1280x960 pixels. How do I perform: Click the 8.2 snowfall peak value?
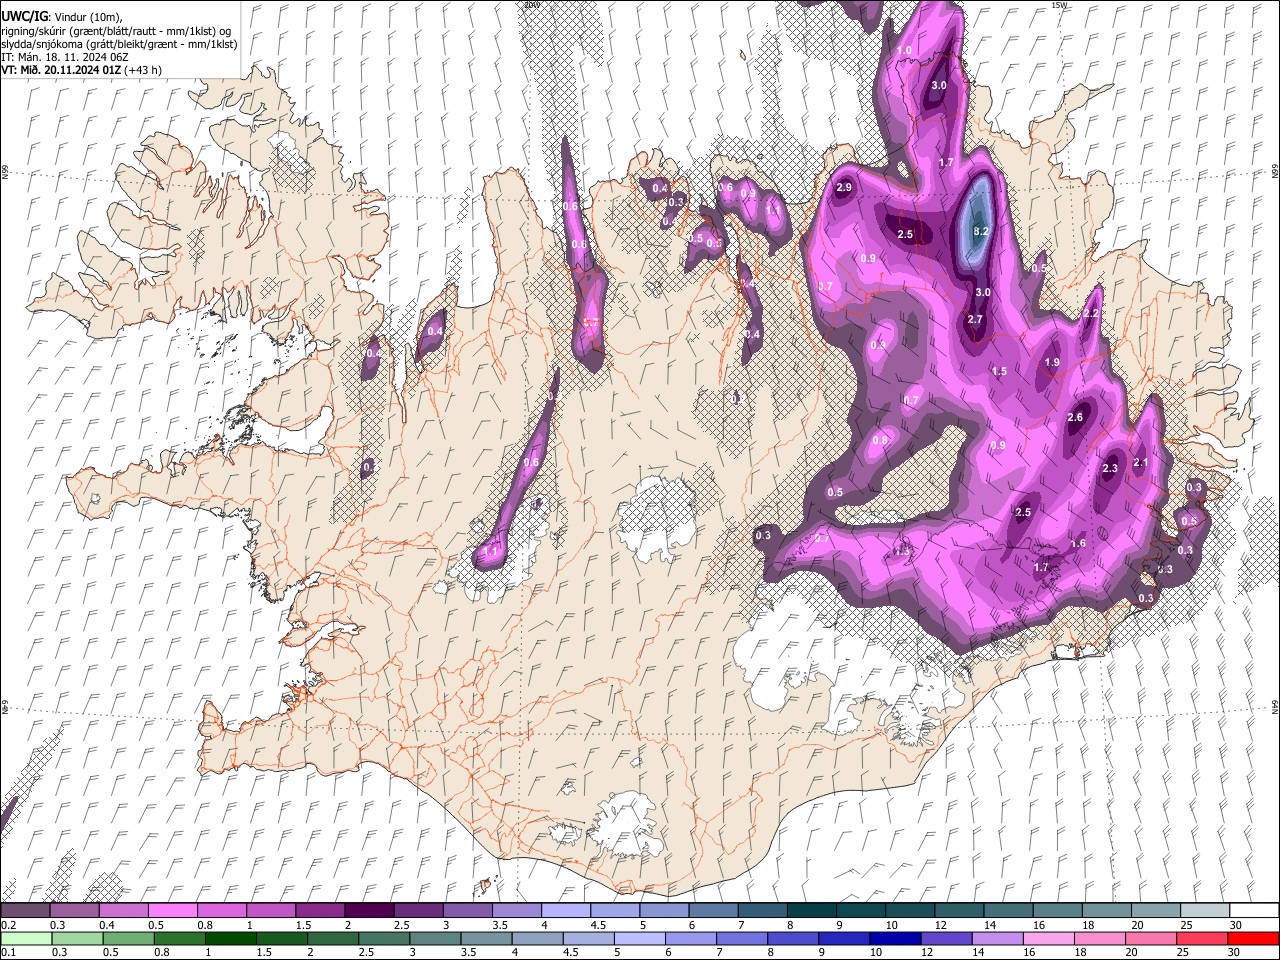[981, 231]
